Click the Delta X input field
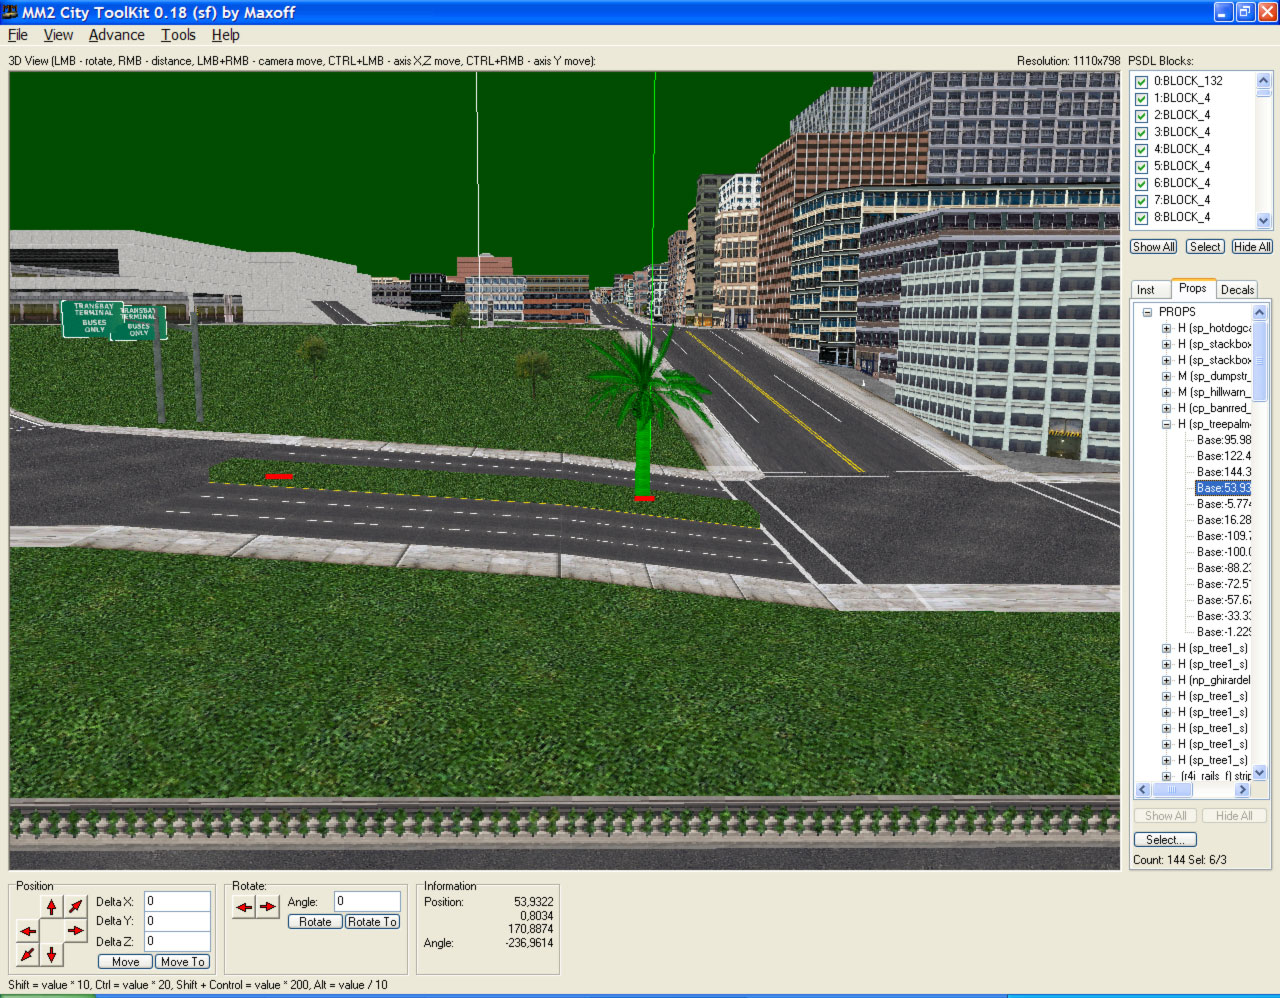 pyautogui.click(x=177, y=901)
